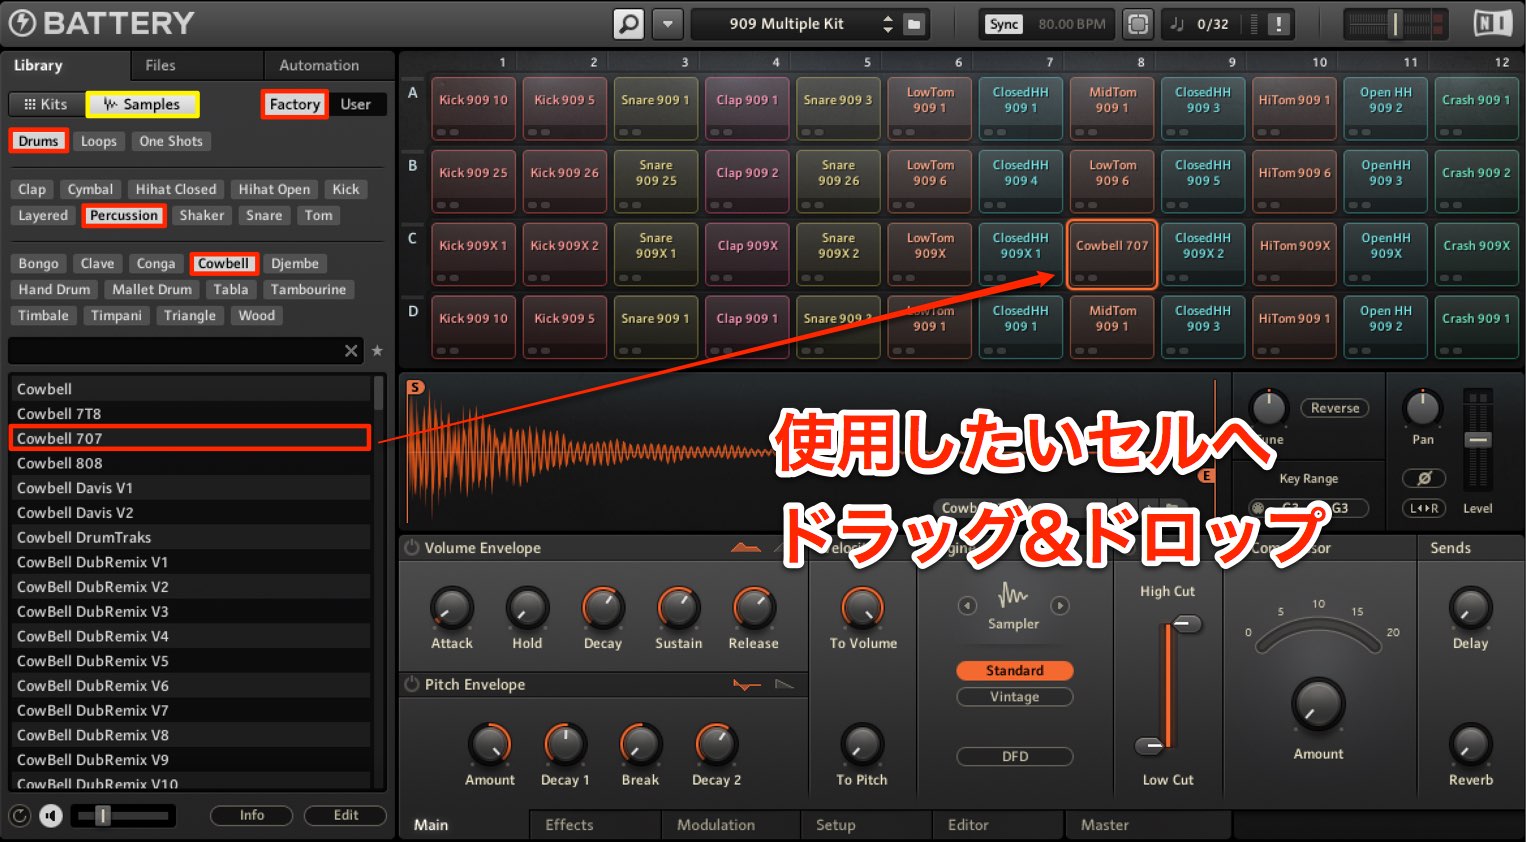This screenshot has width=1526, height=842.
Task: Step the 909 Multiple Kit preset arrows
Action: (x=887, y=24)
